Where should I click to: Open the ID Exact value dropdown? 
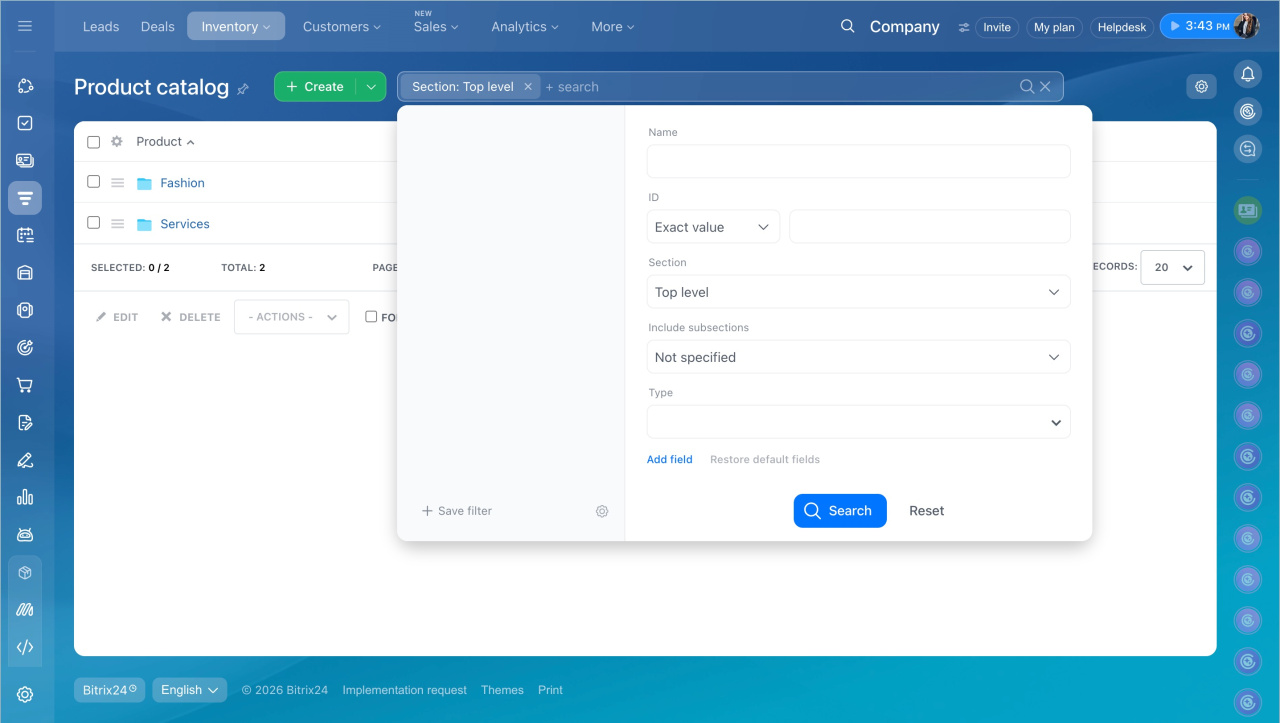pyautogui.click(x=712, y=227)
